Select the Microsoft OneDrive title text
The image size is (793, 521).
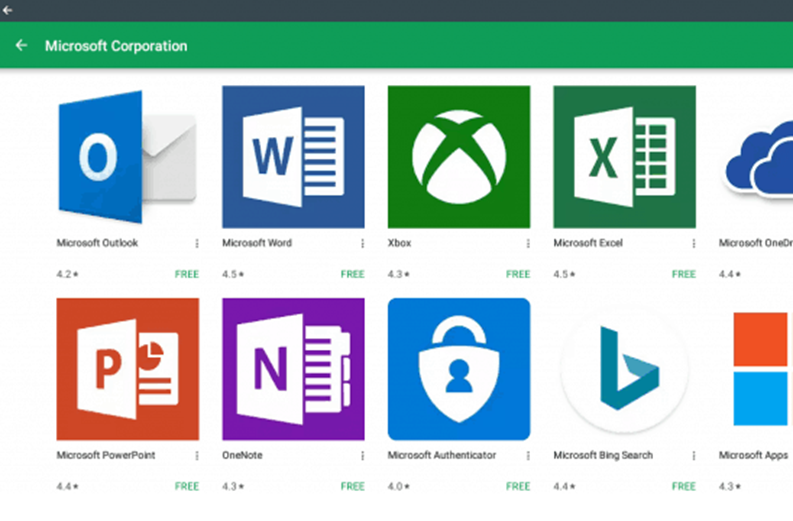click(756, 243)
